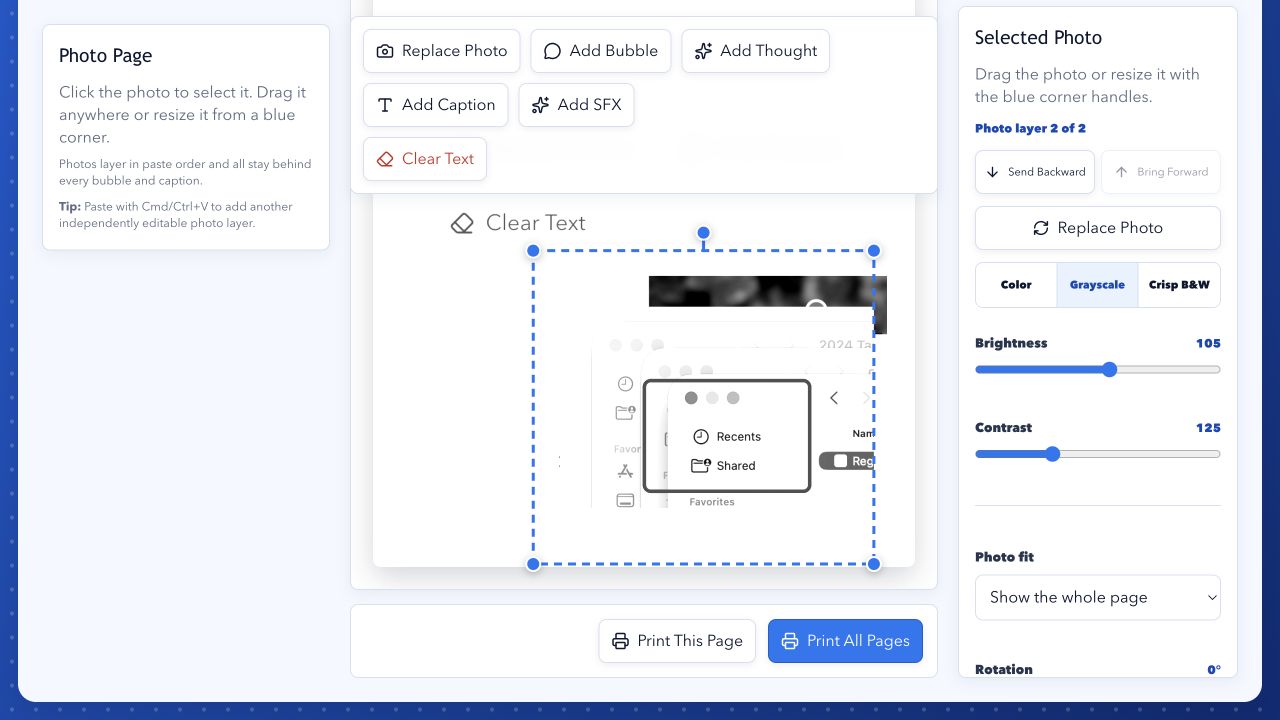
Task: Click the eraser icon on red Clear Text
Action: pos(385,159)
